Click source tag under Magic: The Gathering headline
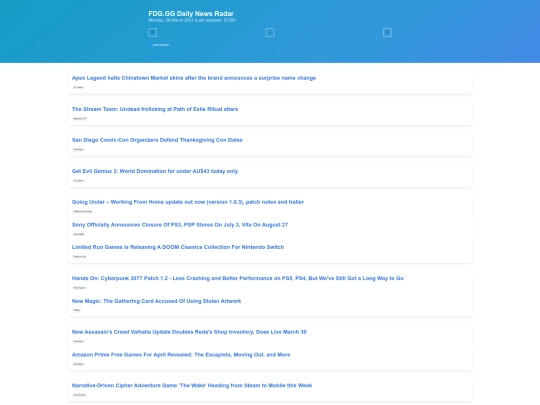Viewport: 540px width, 405px height. tap(76, 310)
